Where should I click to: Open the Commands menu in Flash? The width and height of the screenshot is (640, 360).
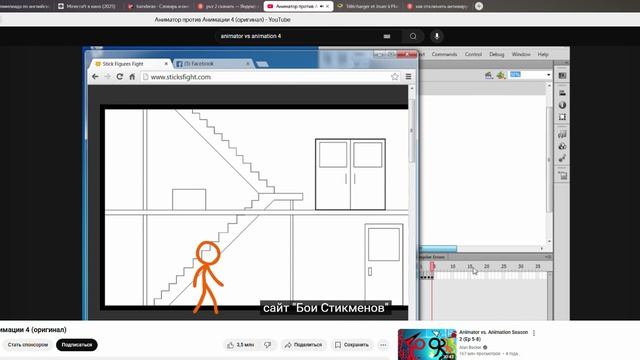coord(444,54)
